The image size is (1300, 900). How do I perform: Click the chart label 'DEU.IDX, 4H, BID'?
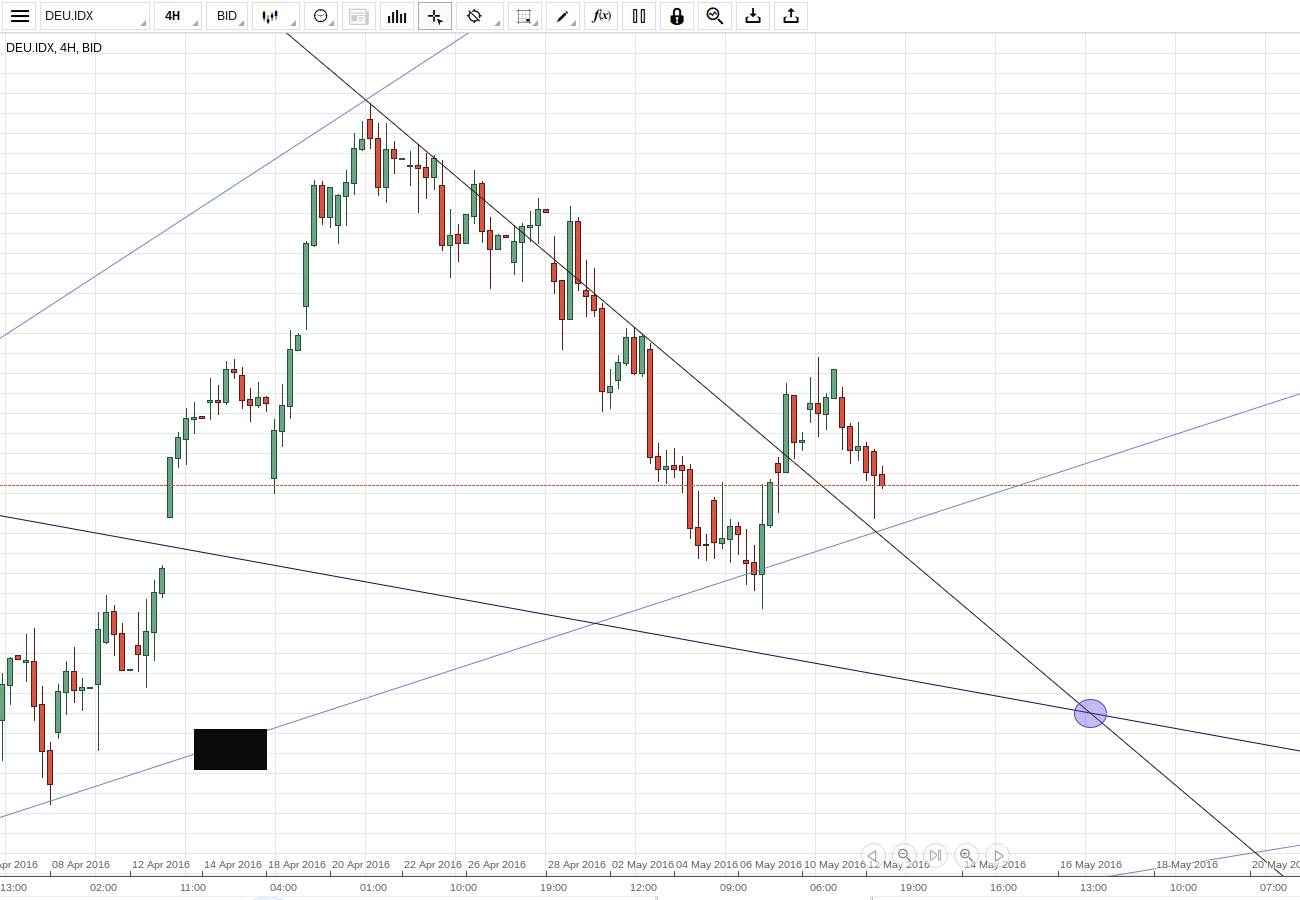(x=54, y=47)
